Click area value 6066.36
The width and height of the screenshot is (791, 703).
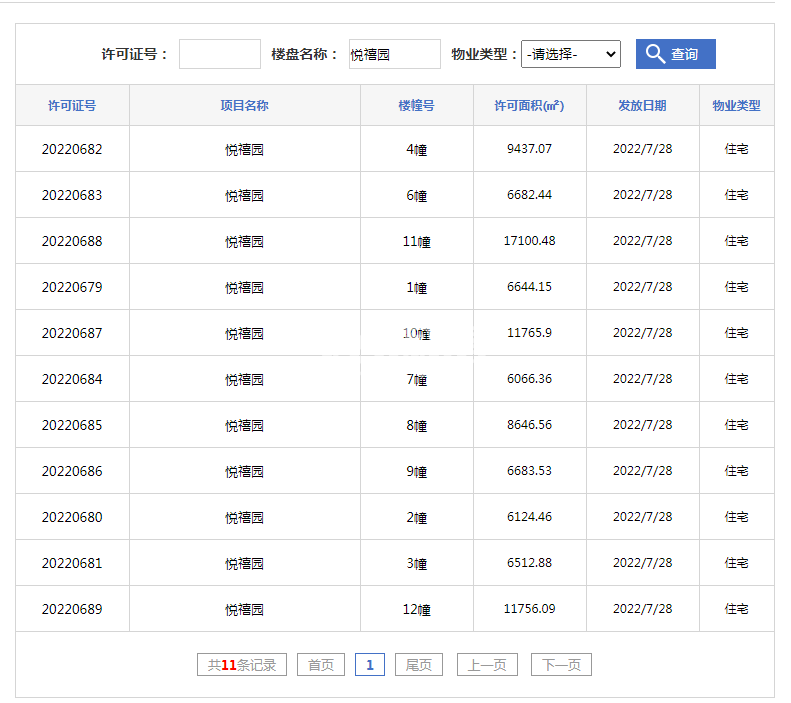coord(529,379)
